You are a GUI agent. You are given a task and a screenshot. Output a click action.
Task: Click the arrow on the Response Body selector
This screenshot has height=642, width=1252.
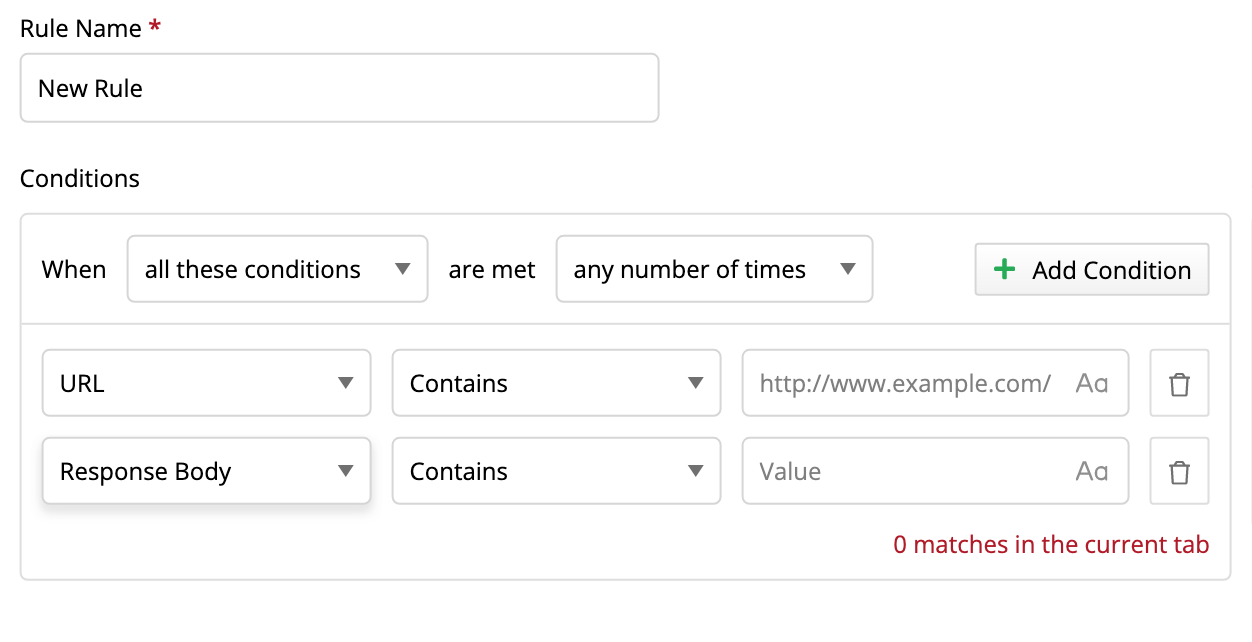point(345,471)
